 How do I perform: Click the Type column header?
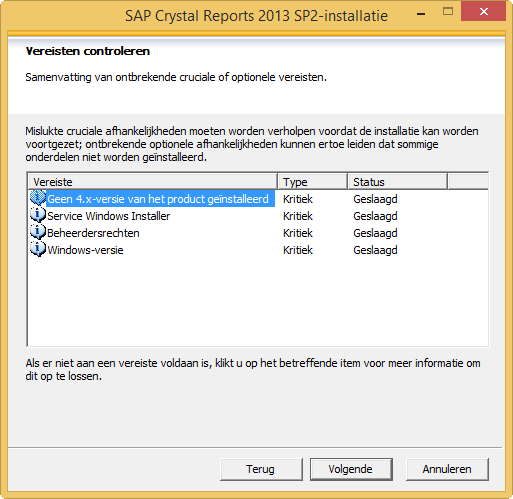coord(312,182)
